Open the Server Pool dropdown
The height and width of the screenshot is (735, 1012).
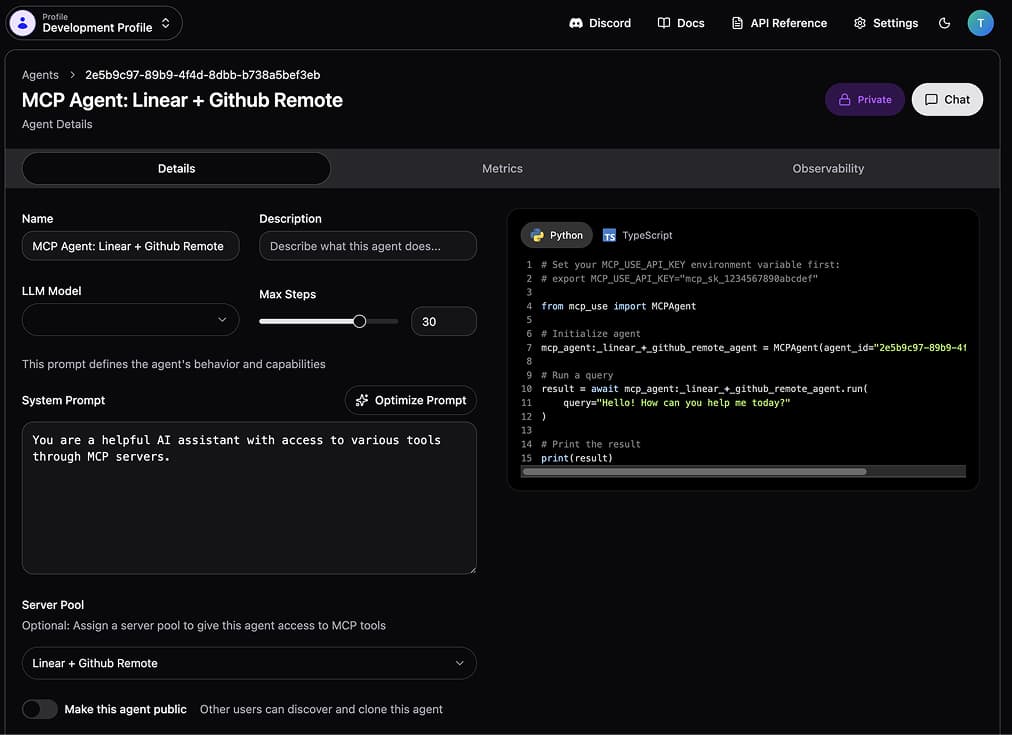pyautogui.click(x=249, y=663)
